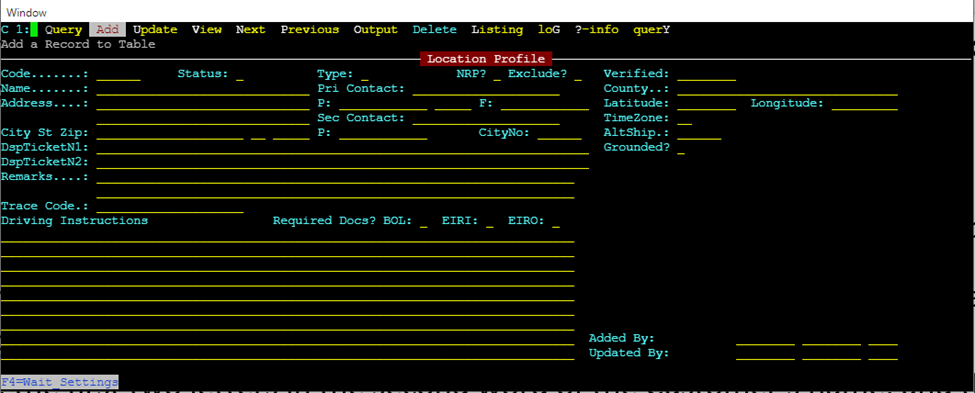975x393 pixels.
Task: Toggle the Exclude? flag field
Action: click(578, 75)
